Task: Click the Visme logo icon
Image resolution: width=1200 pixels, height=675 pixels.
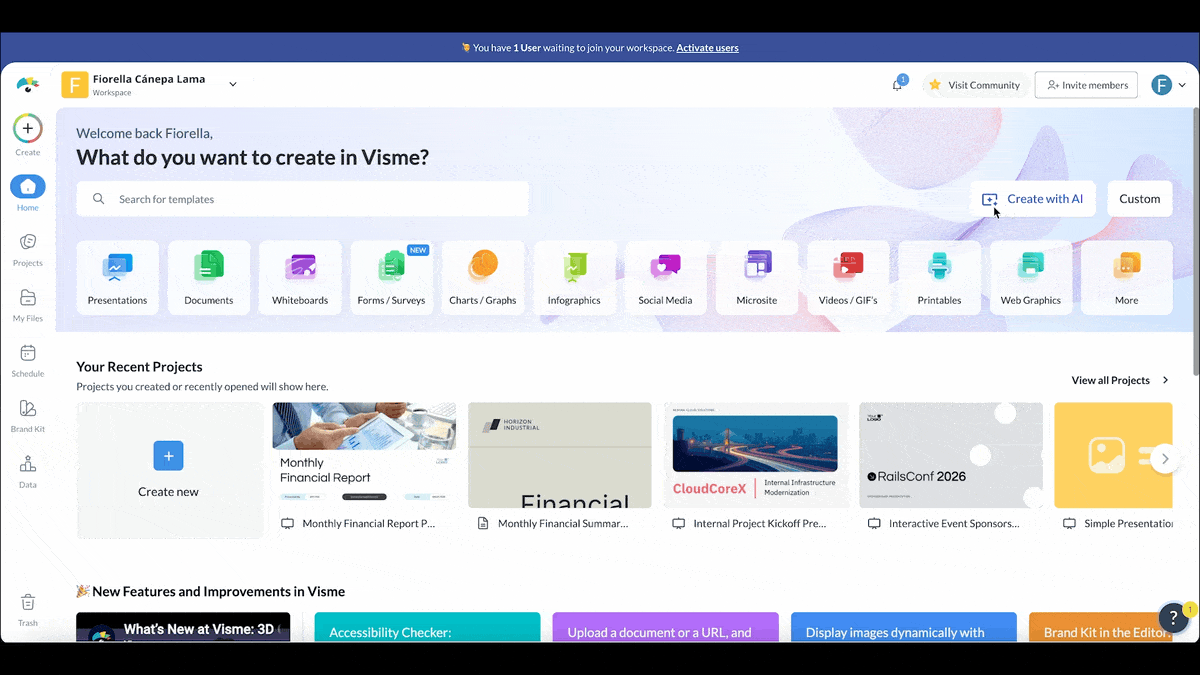Action: (28, 85)
